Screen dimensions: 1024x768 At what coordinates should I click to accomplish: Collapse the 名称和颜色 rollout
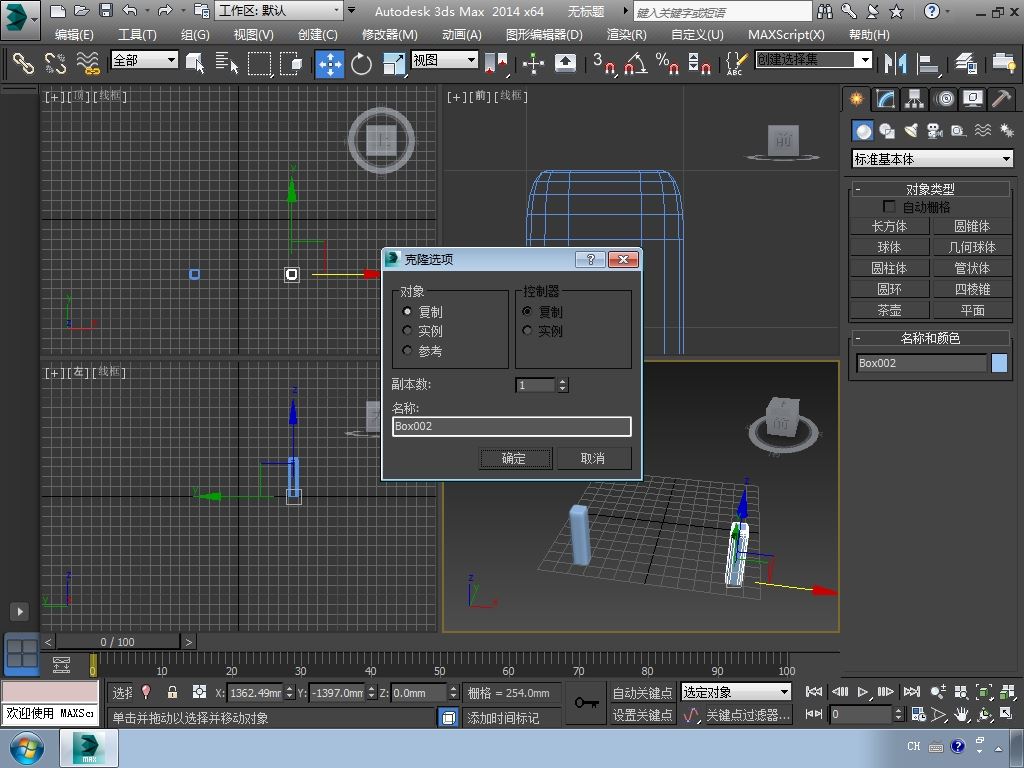pyautogui.click(x=930, y=338)
